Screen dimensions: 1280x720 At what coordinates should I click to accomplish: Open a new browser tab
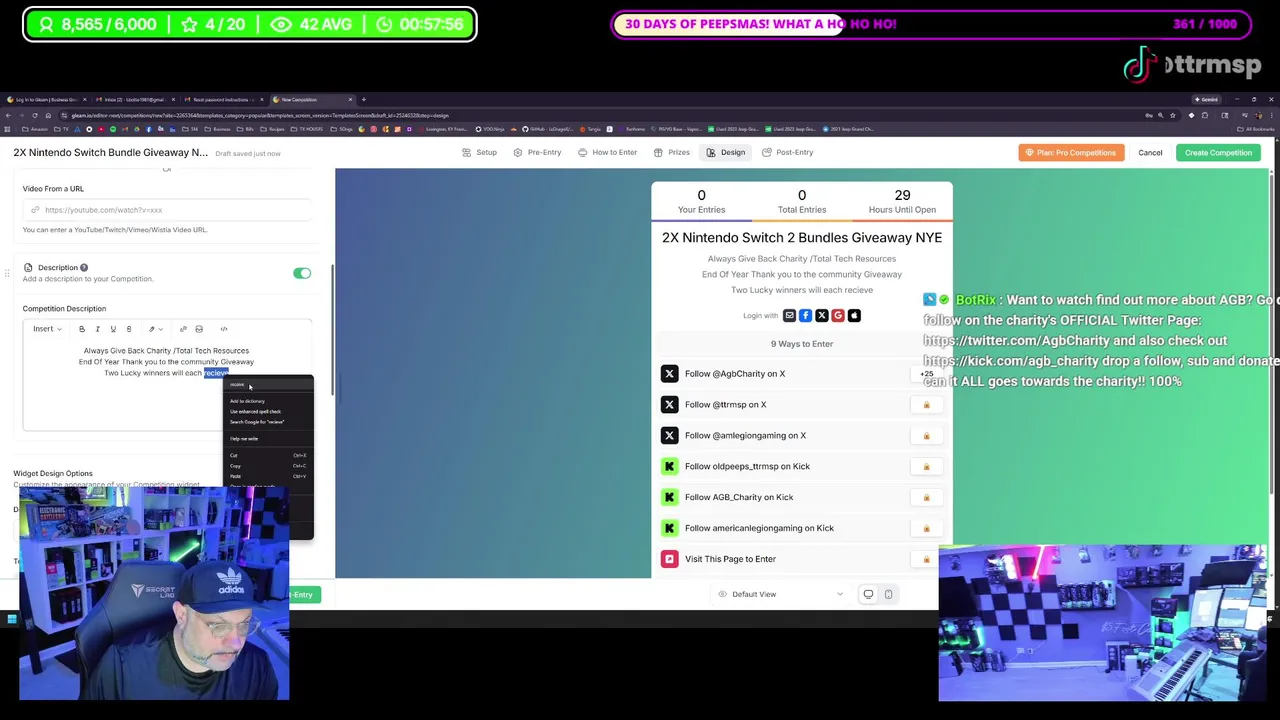click(363, 99)
